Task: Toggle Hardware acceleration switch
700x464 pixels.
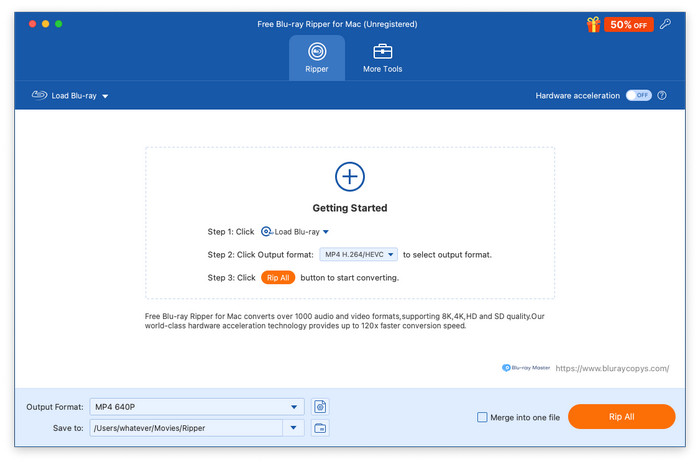Action: [x=638, y=95]
